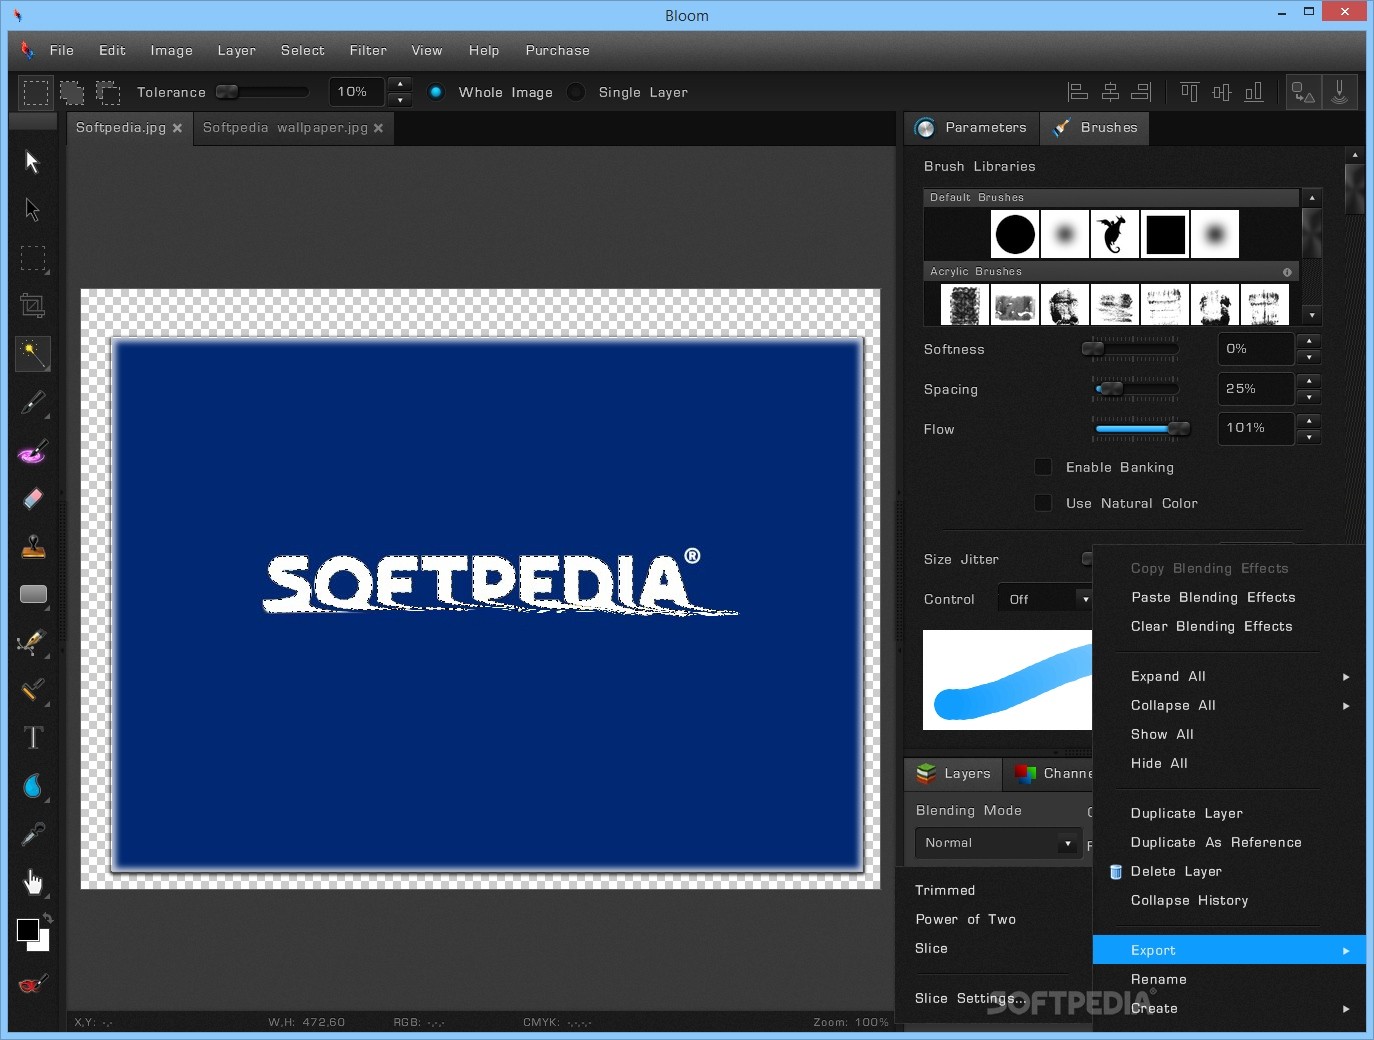Open the Collapse All submenu

1229,705
